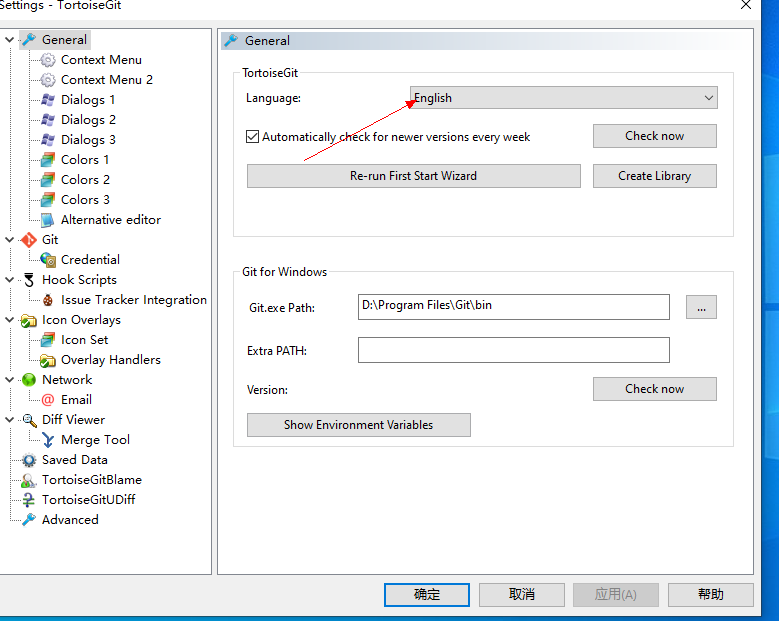The width and height of the screenshot is (779, 621).
Task: Click the Issue Tracker bug icon
Action: [x=48, y=300]
